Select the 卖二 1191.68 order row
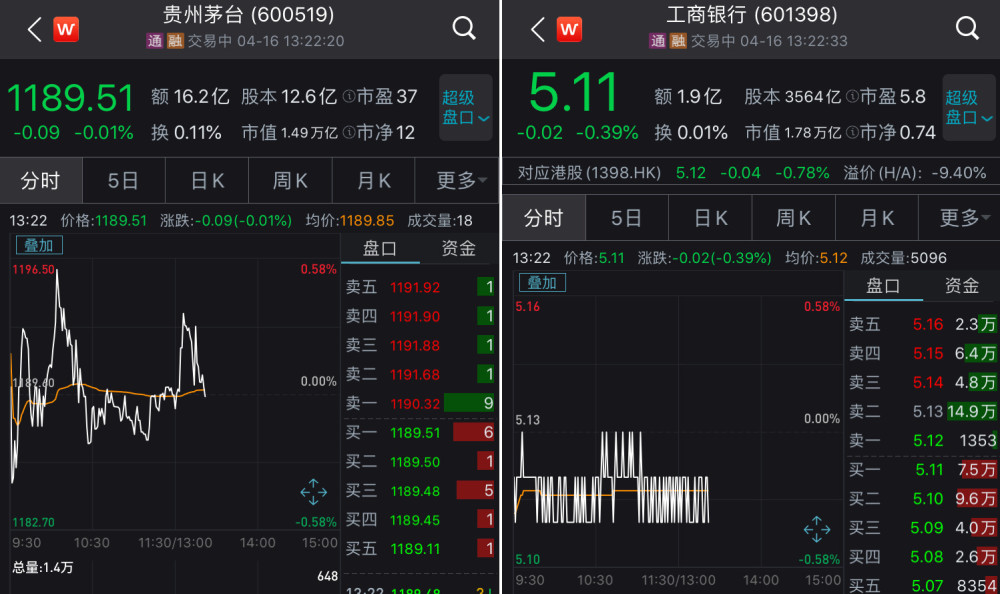 [420, 374]
